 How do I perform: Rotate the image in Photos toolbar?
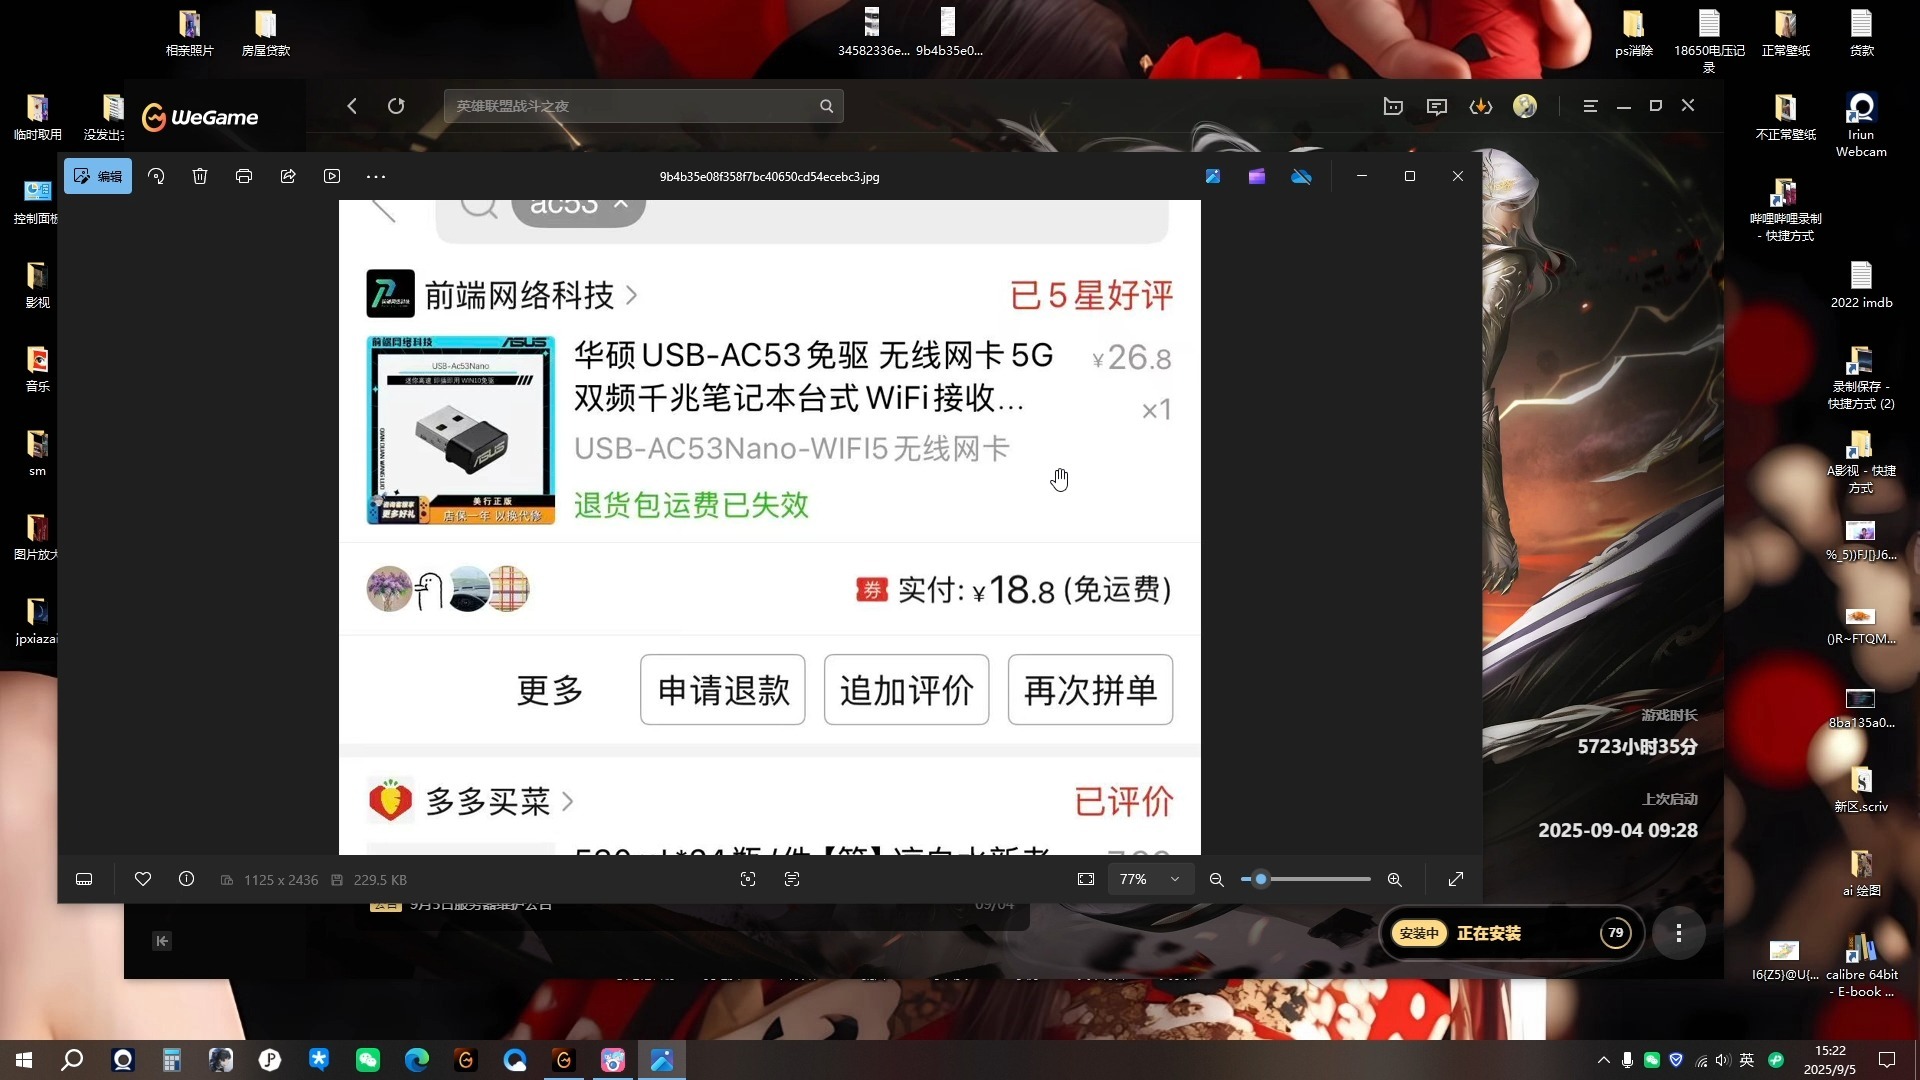[x=156, y=176]
